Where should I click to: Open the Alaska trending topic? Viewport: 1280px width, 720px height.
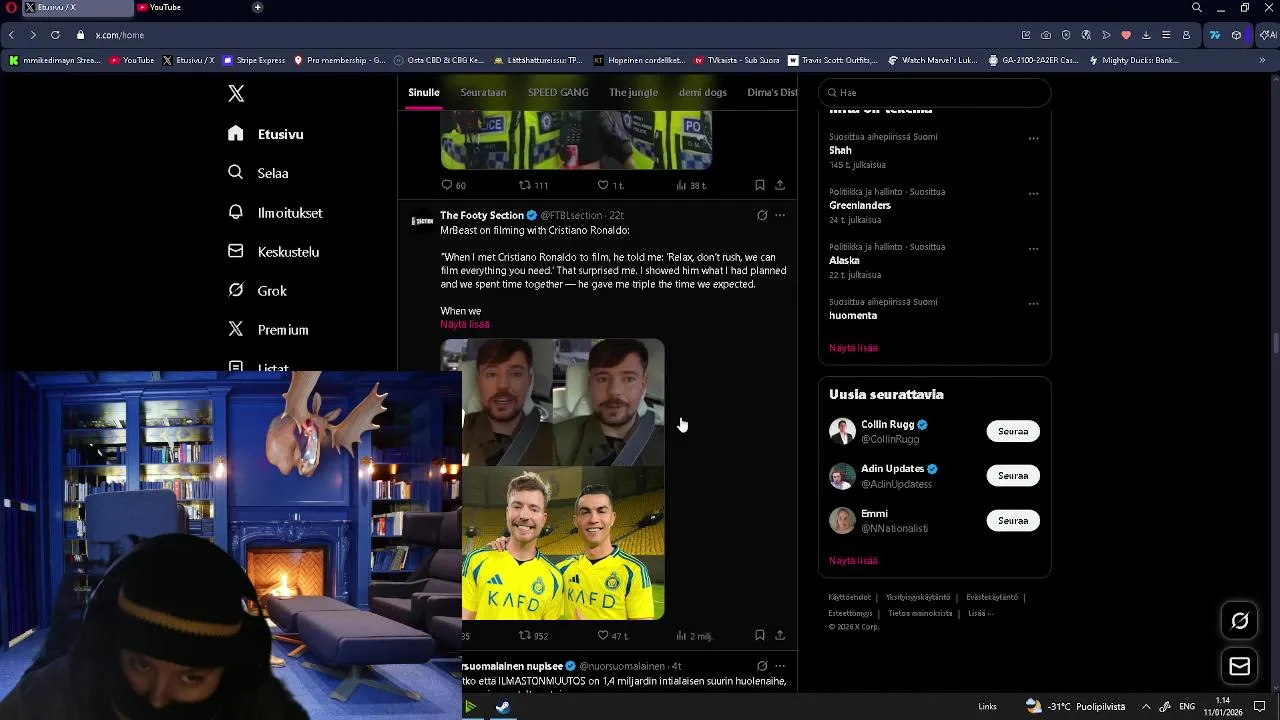[x=844, y=260]
